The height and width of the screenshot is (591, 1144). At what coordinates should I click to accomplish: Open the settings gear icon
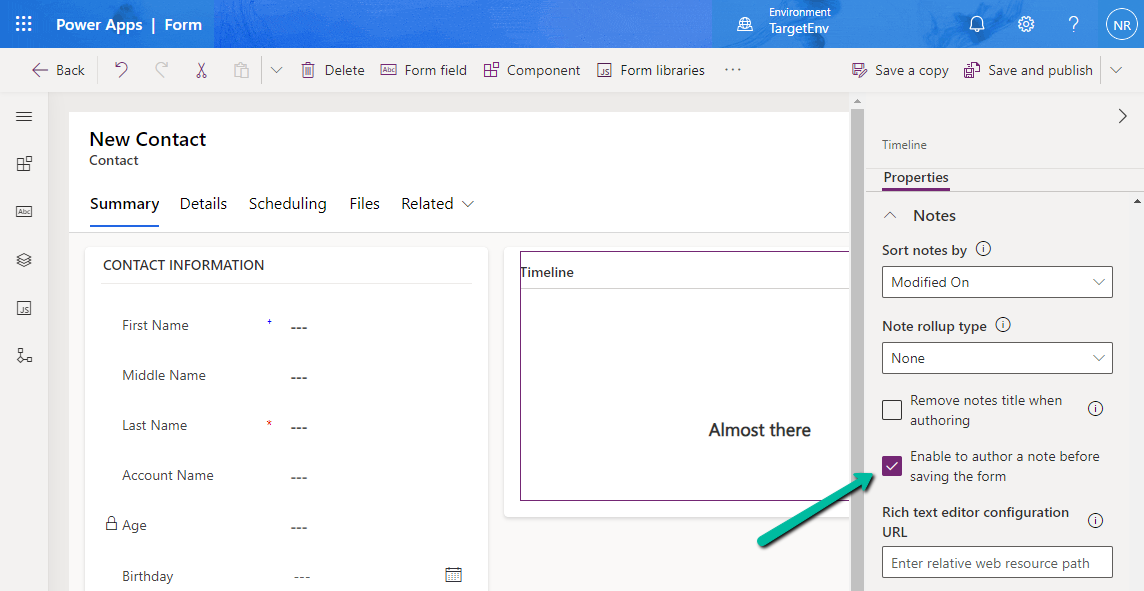[1026, 24]
